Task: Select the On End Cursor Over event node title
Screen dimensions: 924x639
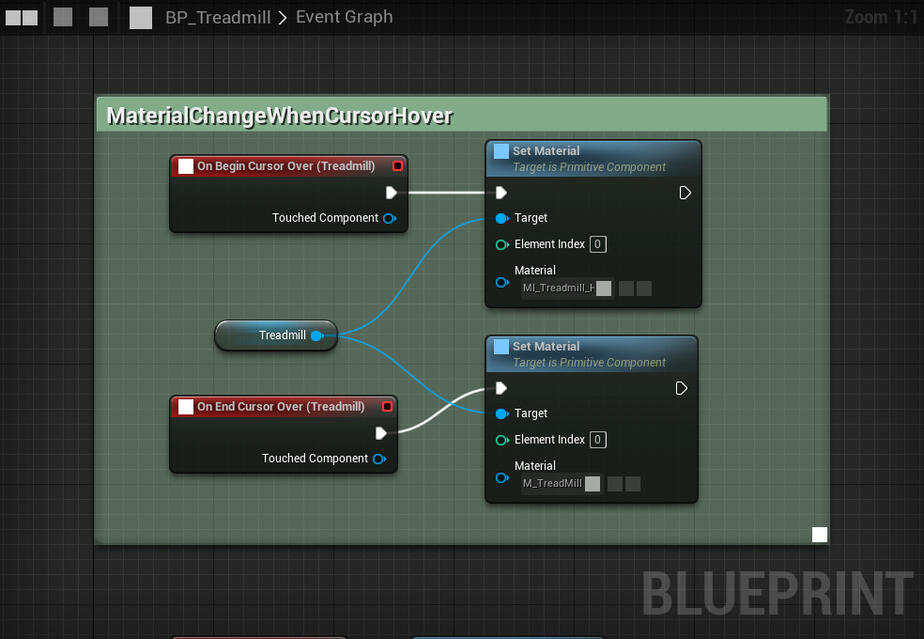Action: tap(280, 407)
